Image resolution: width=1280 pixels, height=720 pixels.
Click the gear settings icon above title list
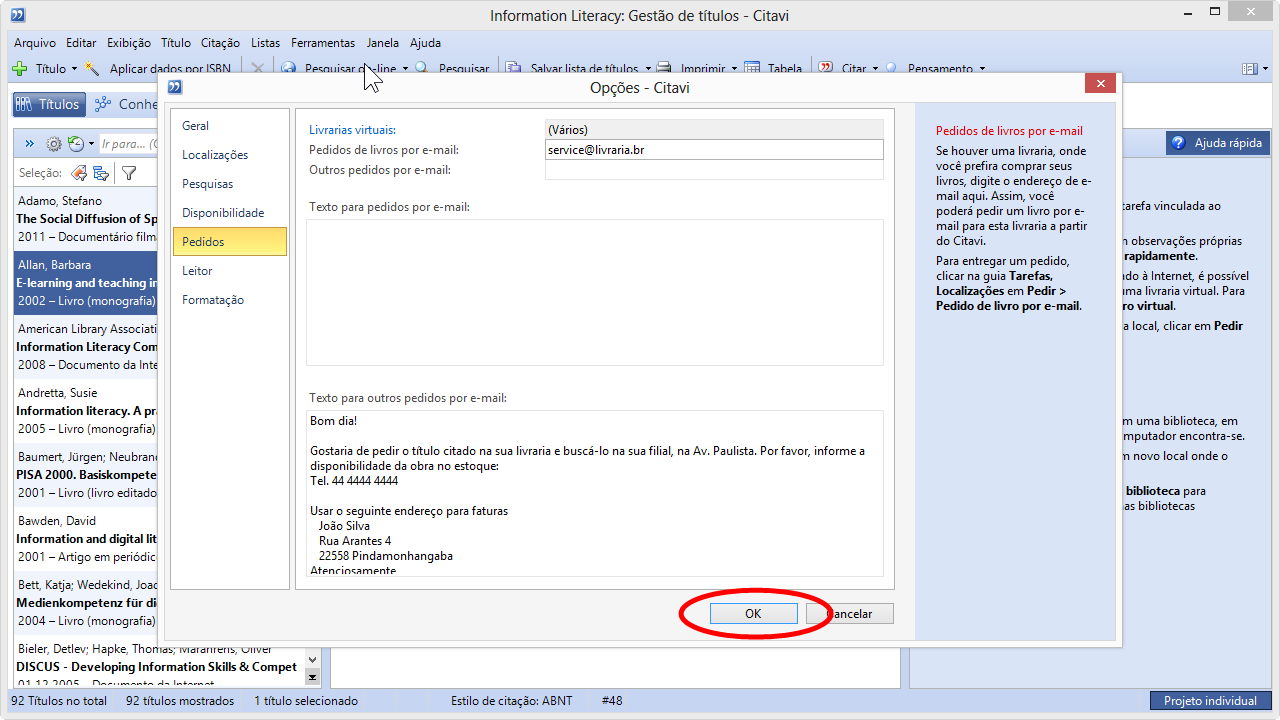54,144
